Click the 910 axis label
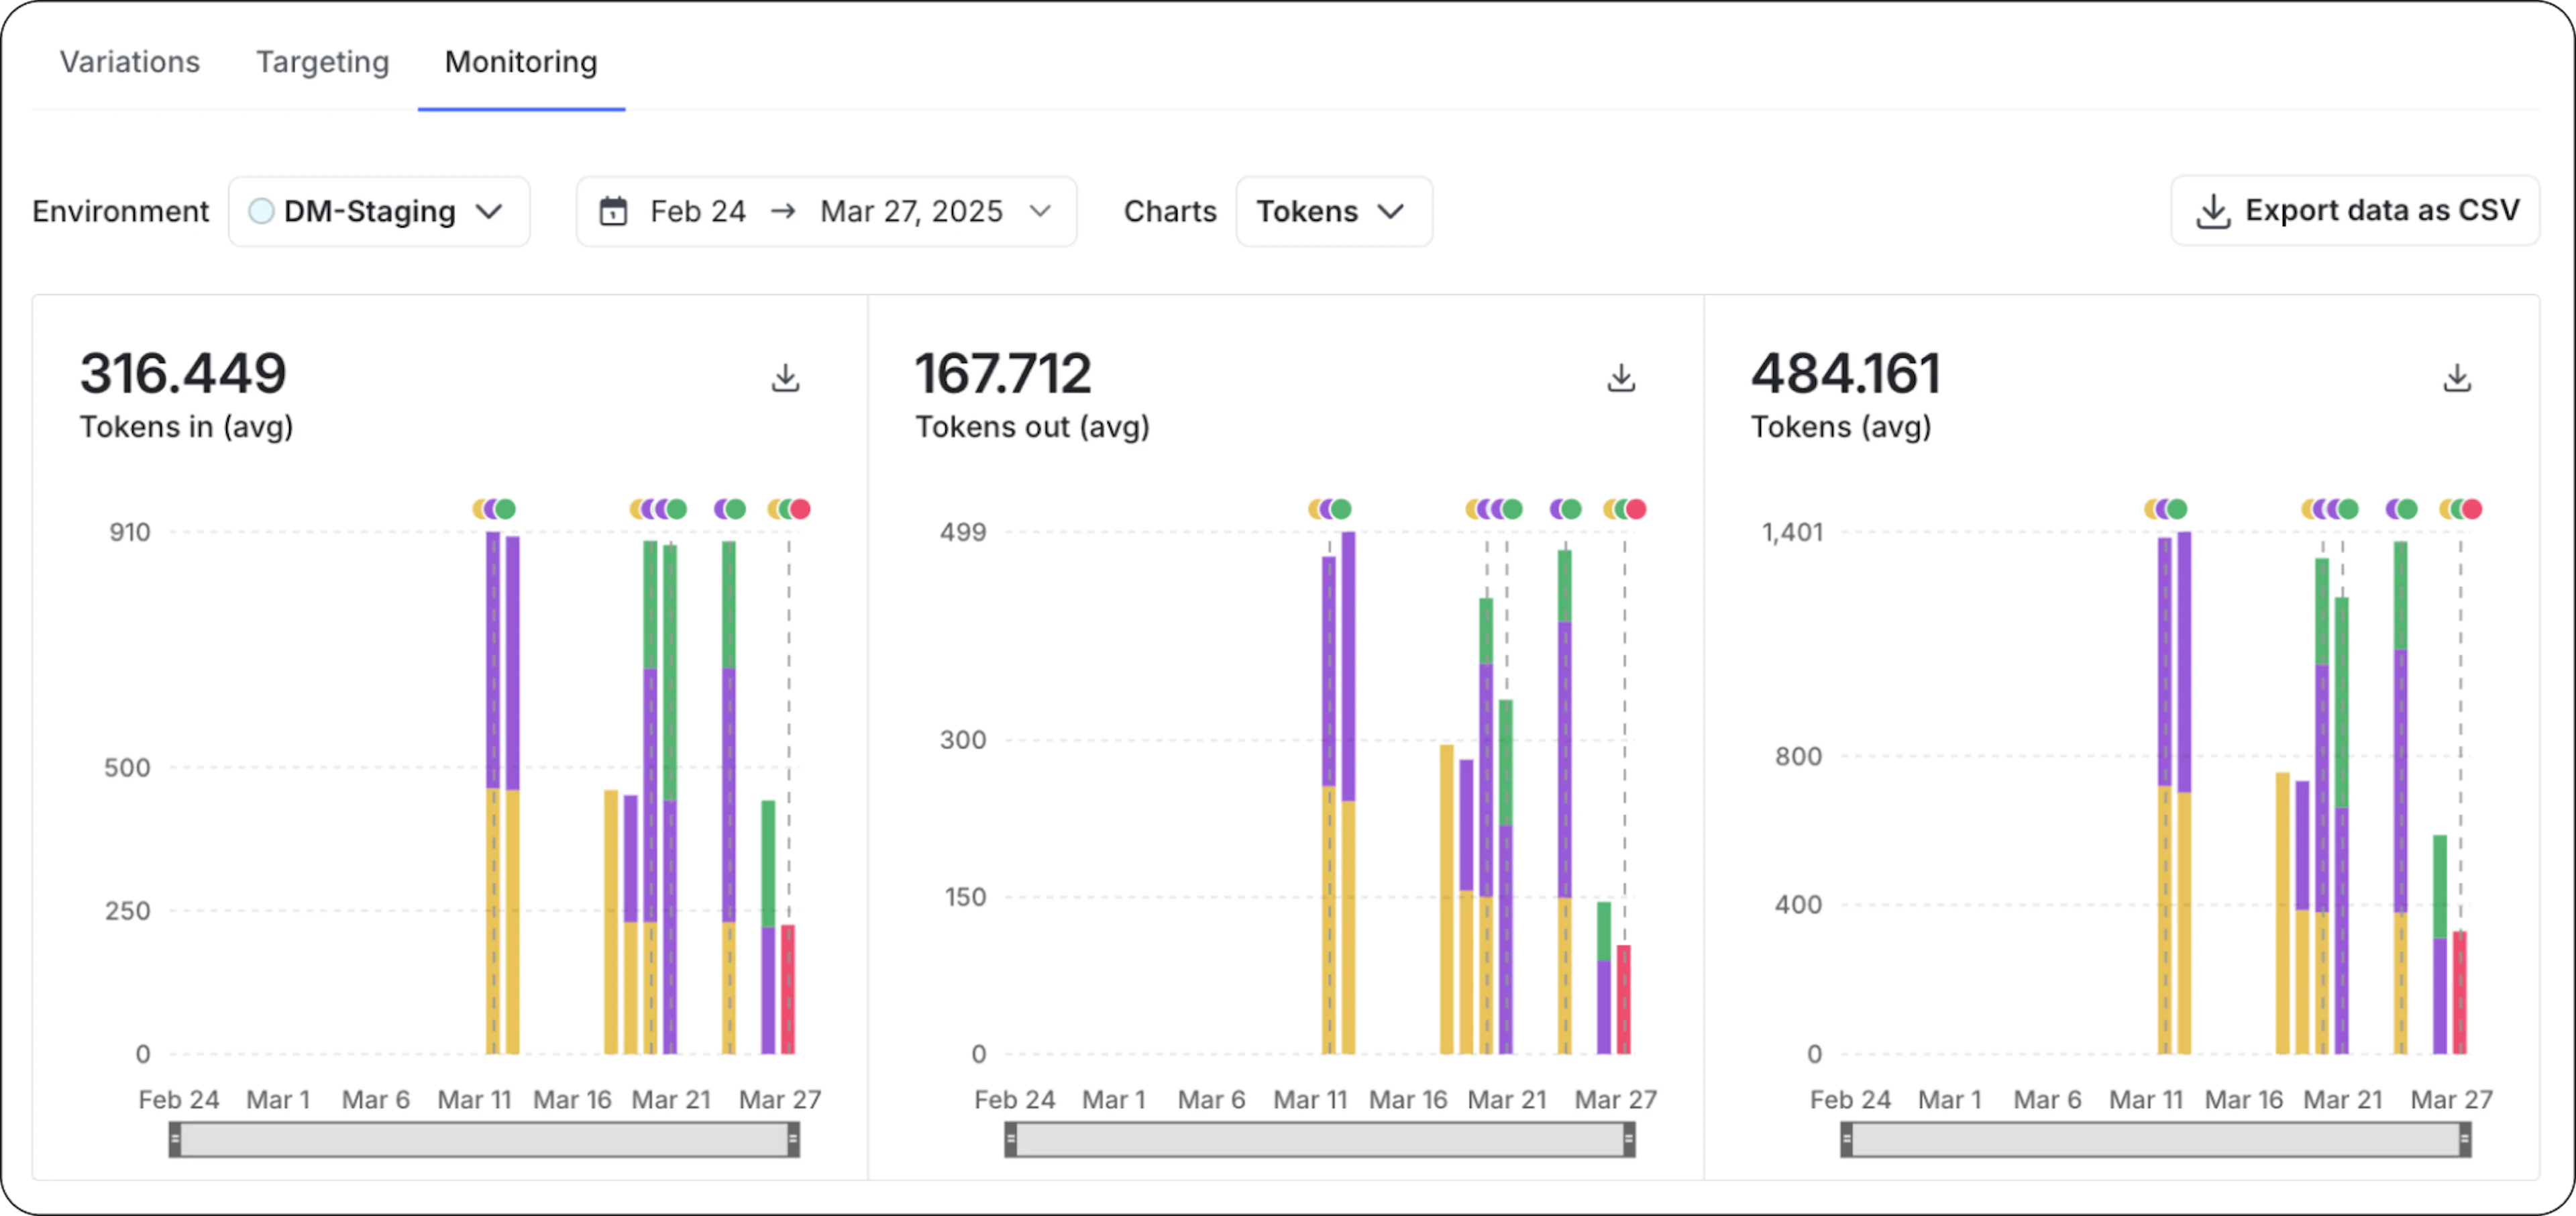The width and height of the screenshot is (2576, 1216). tap(130, 532)
